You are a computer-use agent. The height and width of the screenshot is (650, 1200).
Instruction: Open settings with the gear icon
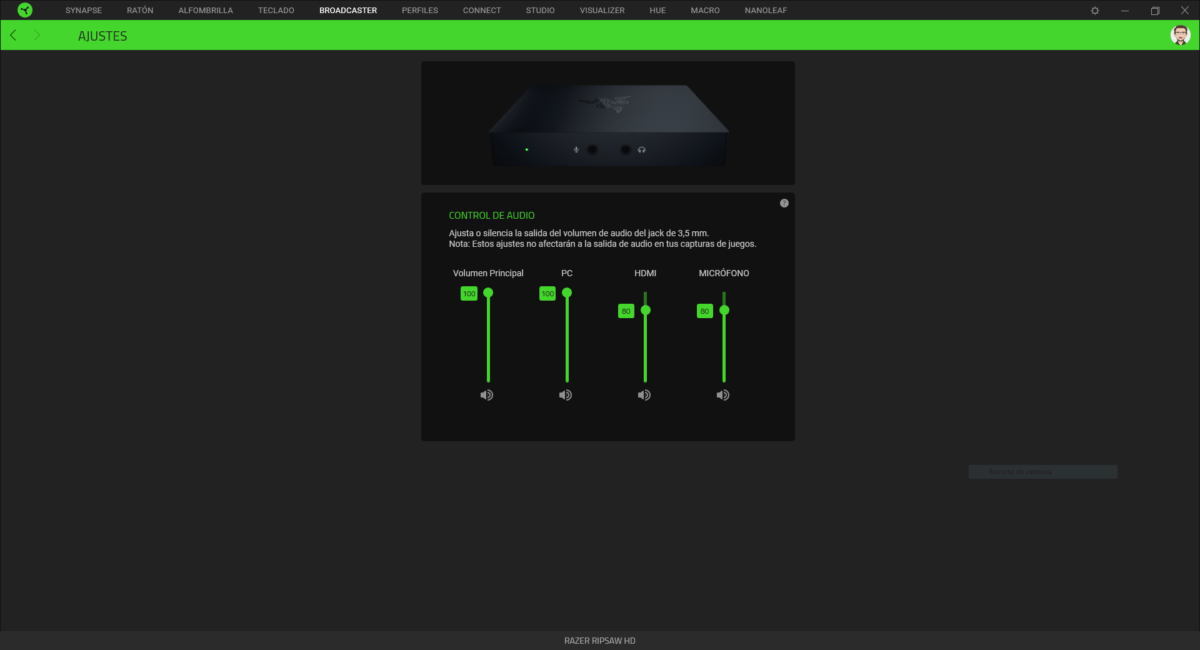[x=1095, y=10]
